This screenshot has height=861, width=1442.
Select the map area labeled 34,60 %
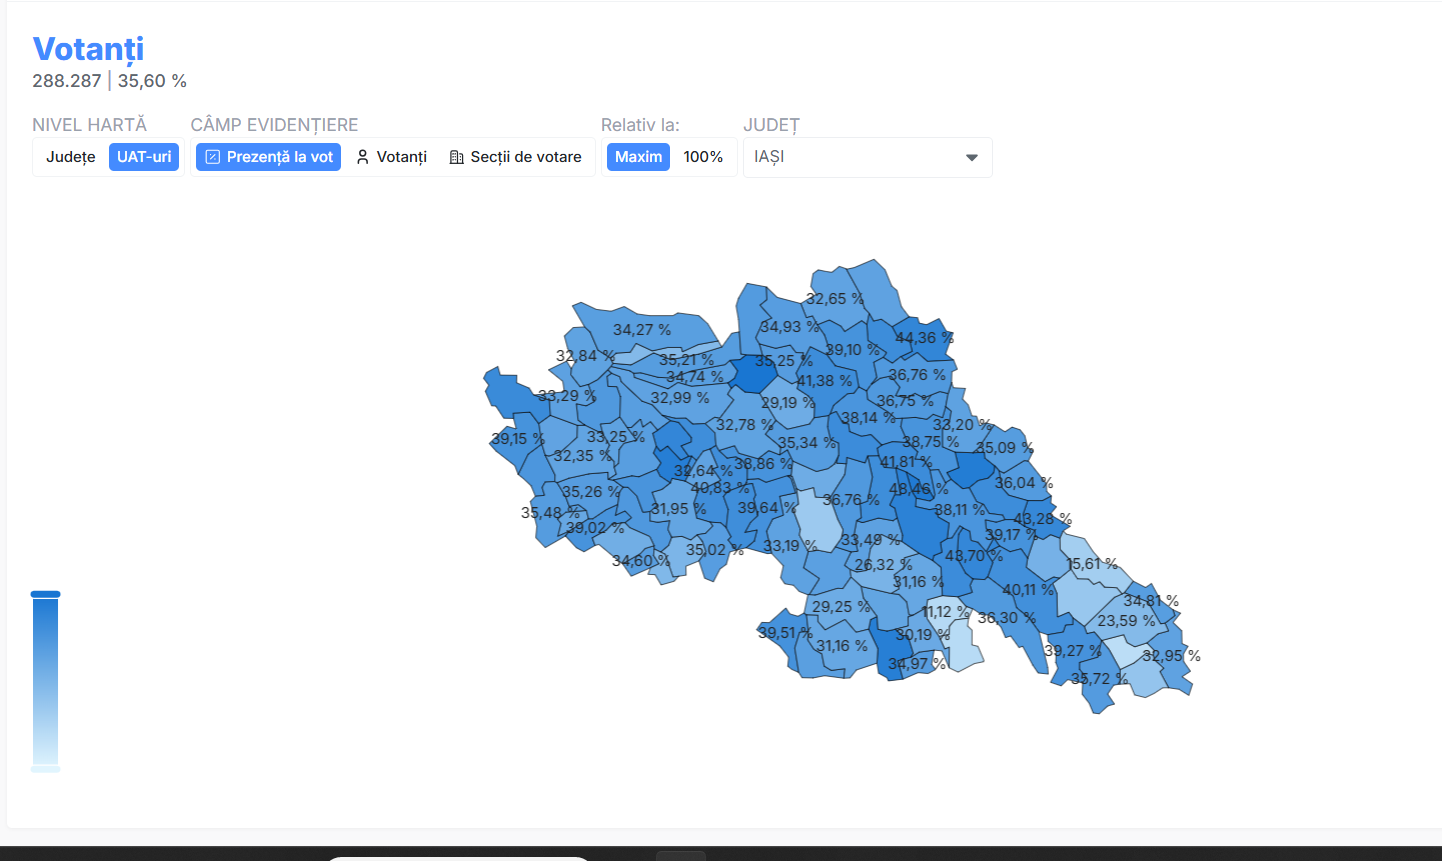[x=641, y=561]
